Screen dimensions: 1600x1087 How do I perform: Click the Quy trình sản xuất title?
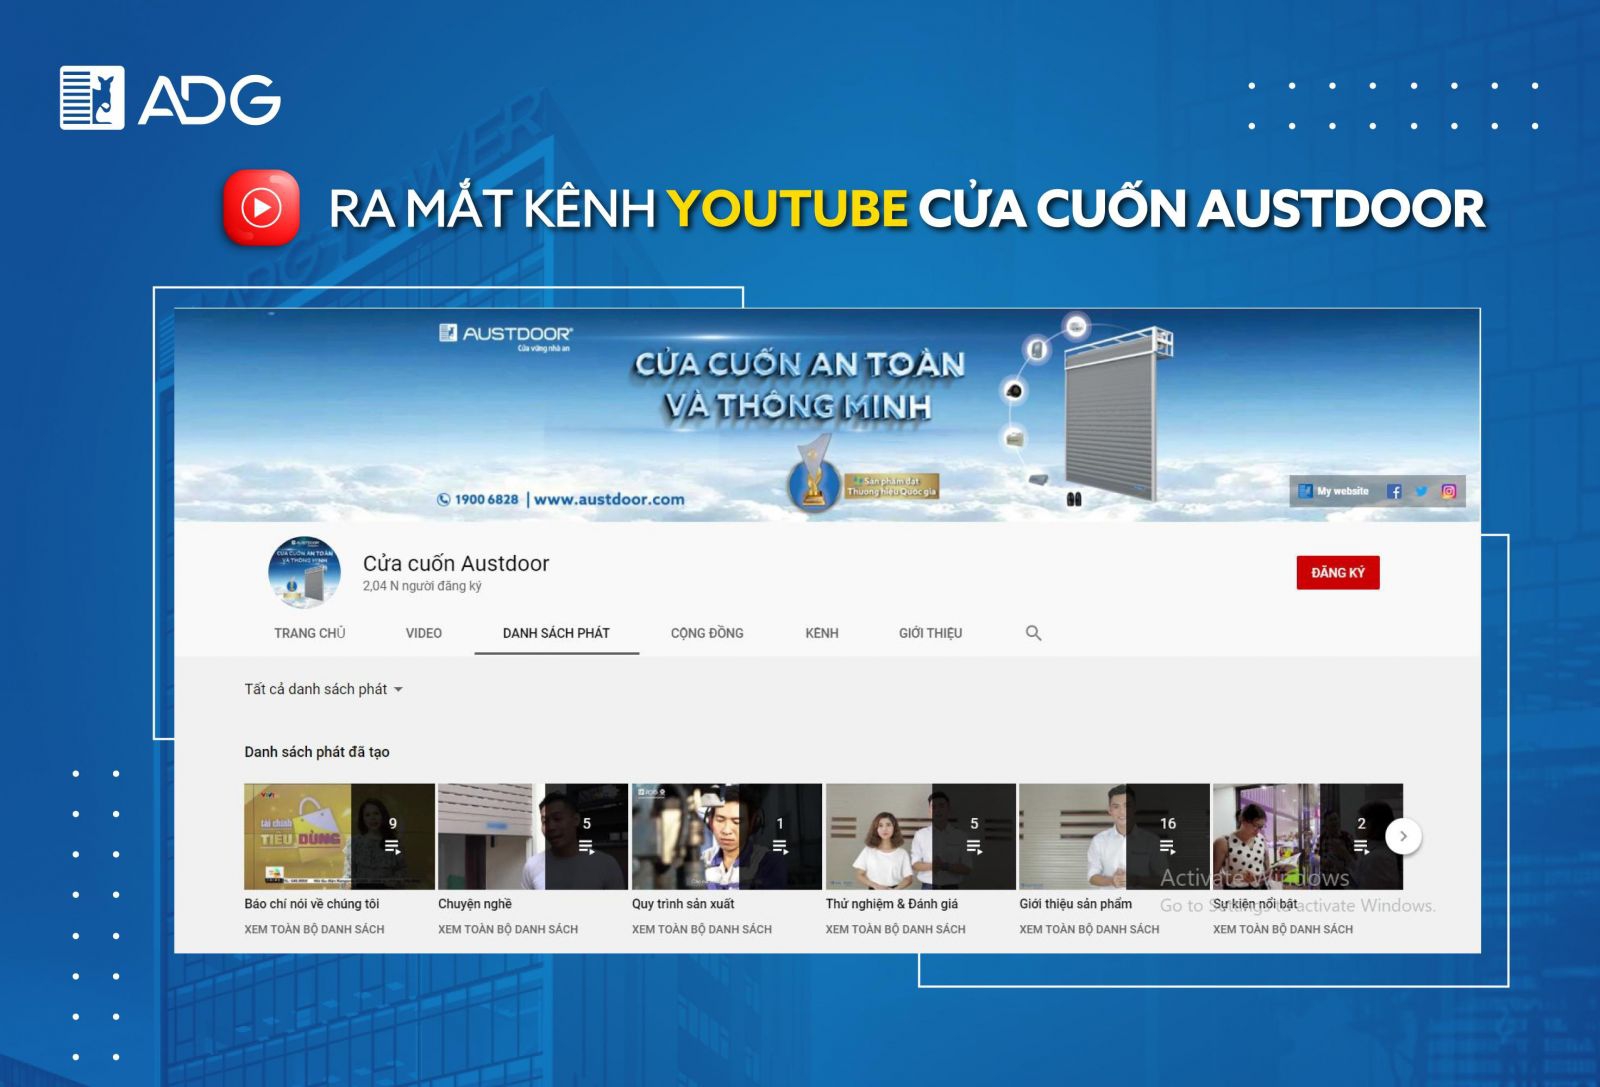click(683, 904)
